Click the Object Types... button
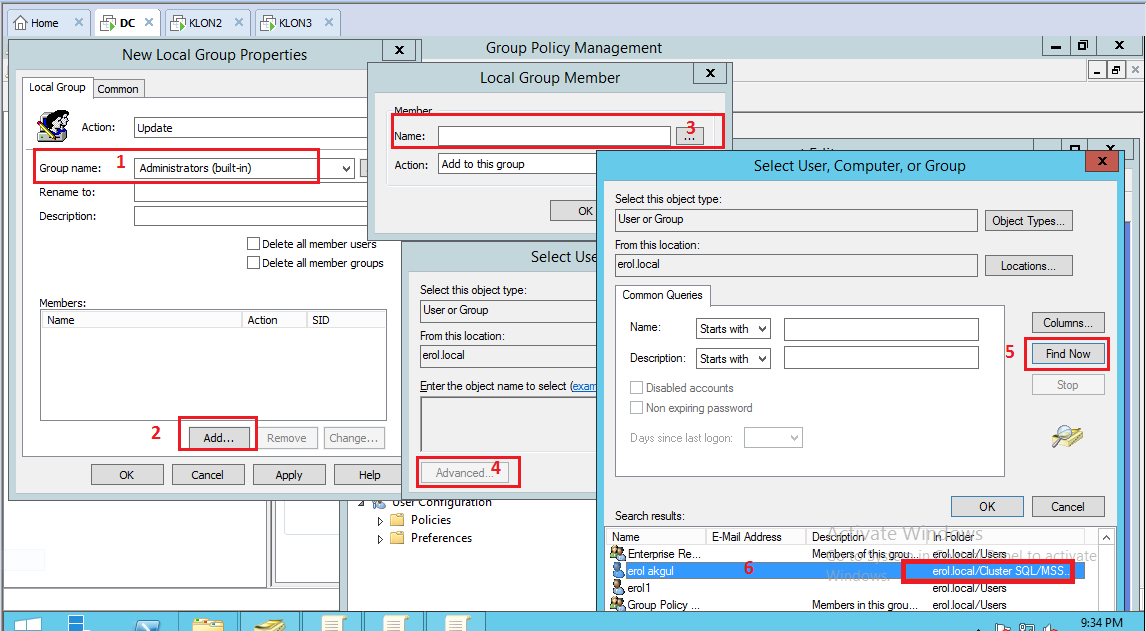The height and width of the screenshot is (631, 1146). [1028, 221]
